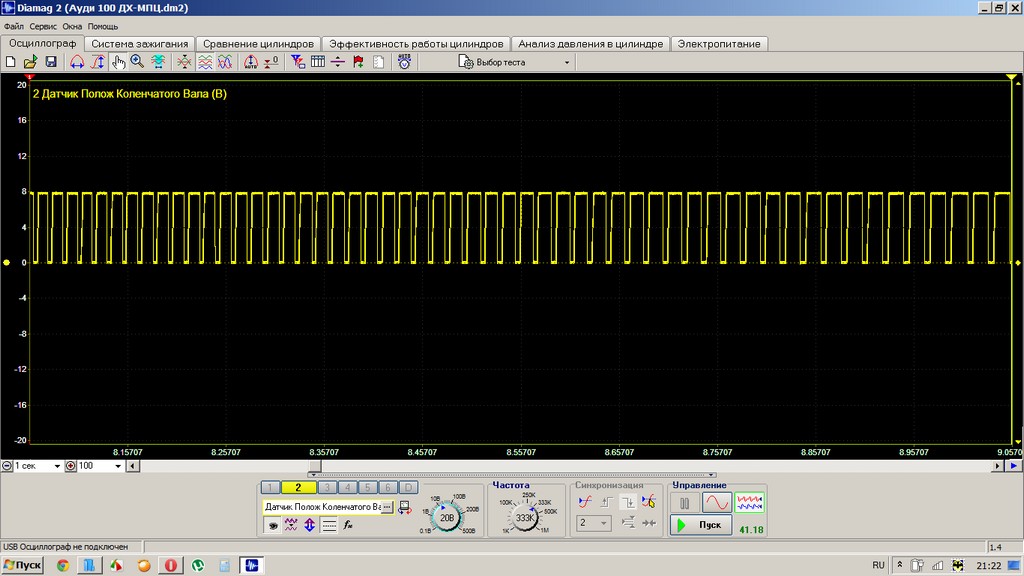Add a marker with the red flag icon

point(358,62)
